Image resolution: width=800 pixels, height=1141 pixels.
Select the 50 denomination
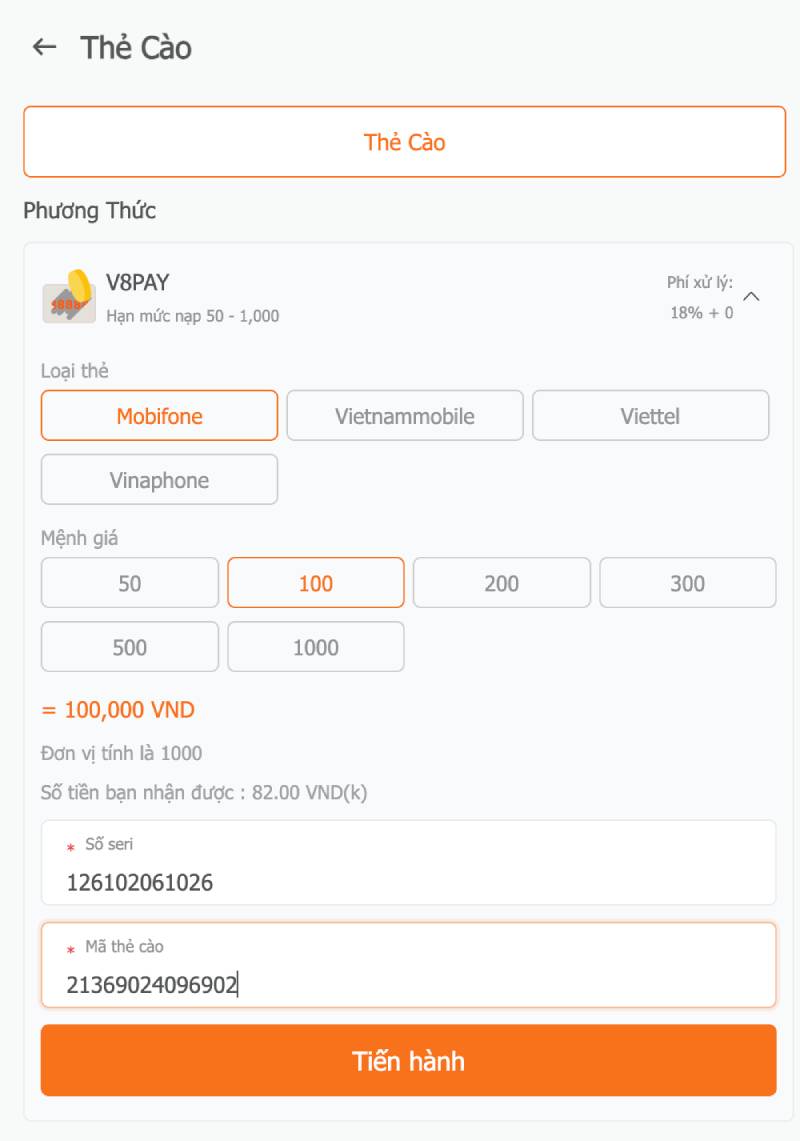pos(129,583)
